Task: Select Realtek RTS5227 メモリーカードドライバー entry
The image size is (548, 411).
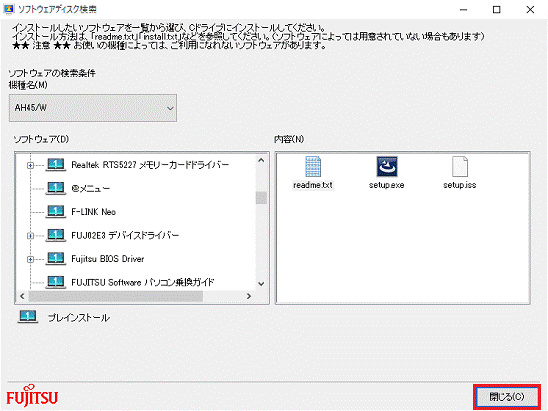Action: coord(150,165)
